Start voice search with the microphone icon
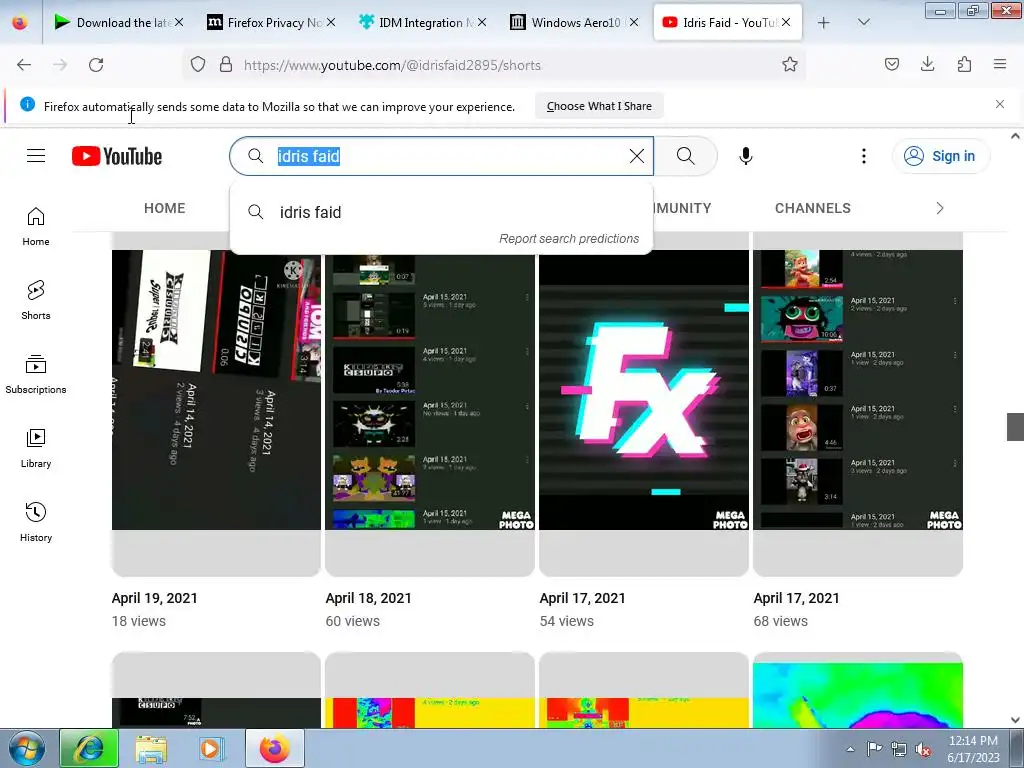The image size is (1024, 768). point(745,155)
